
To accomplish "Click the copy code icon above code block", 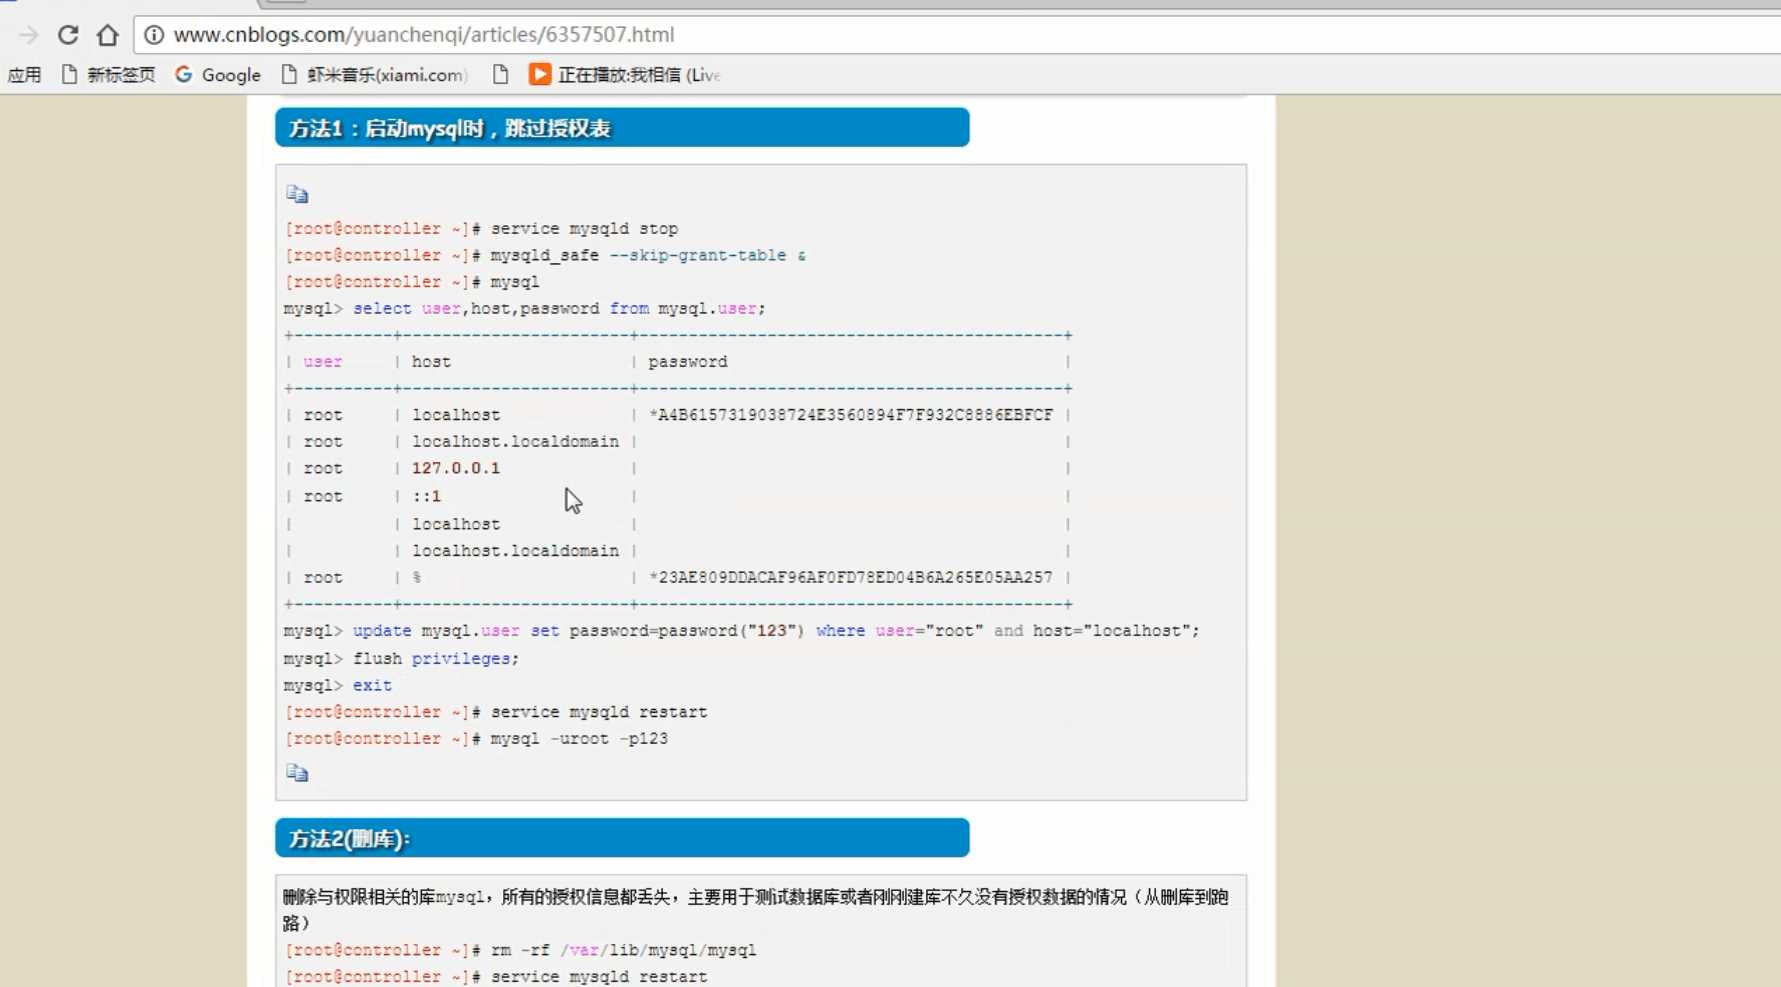I will 297,194.
